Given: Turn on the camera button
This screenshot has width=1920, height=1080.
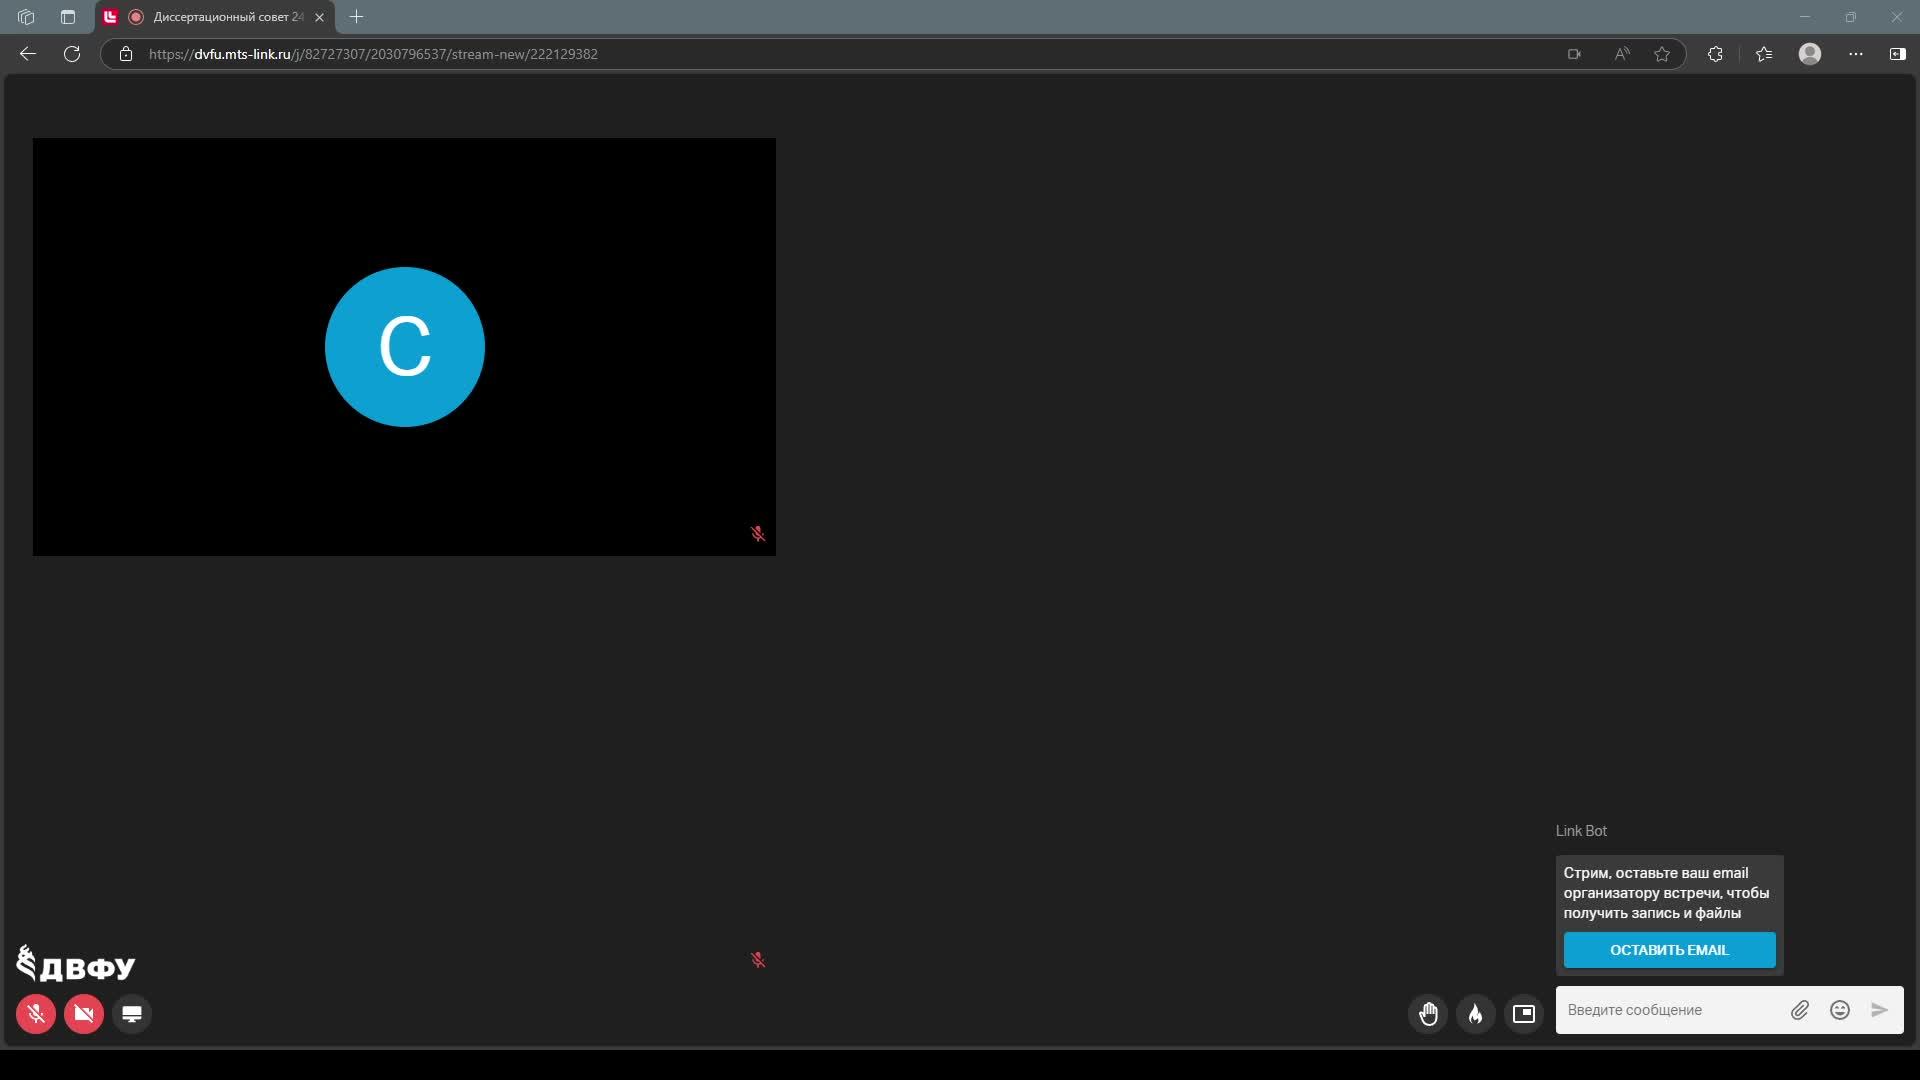Looking at the screenshot, I should click(x=84, y=1014).
